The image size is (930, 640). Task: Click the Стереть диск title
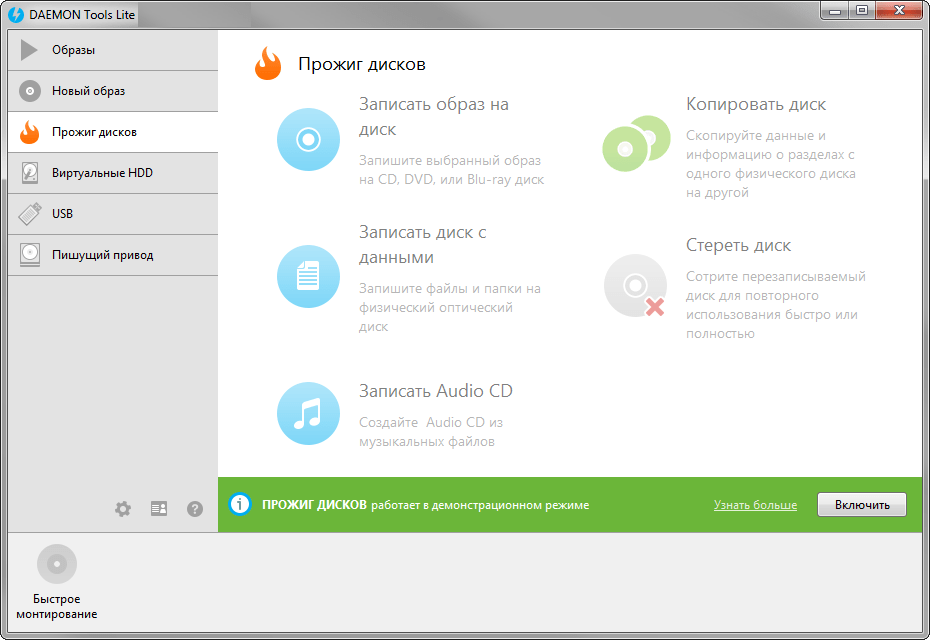[x=738, y=245]
